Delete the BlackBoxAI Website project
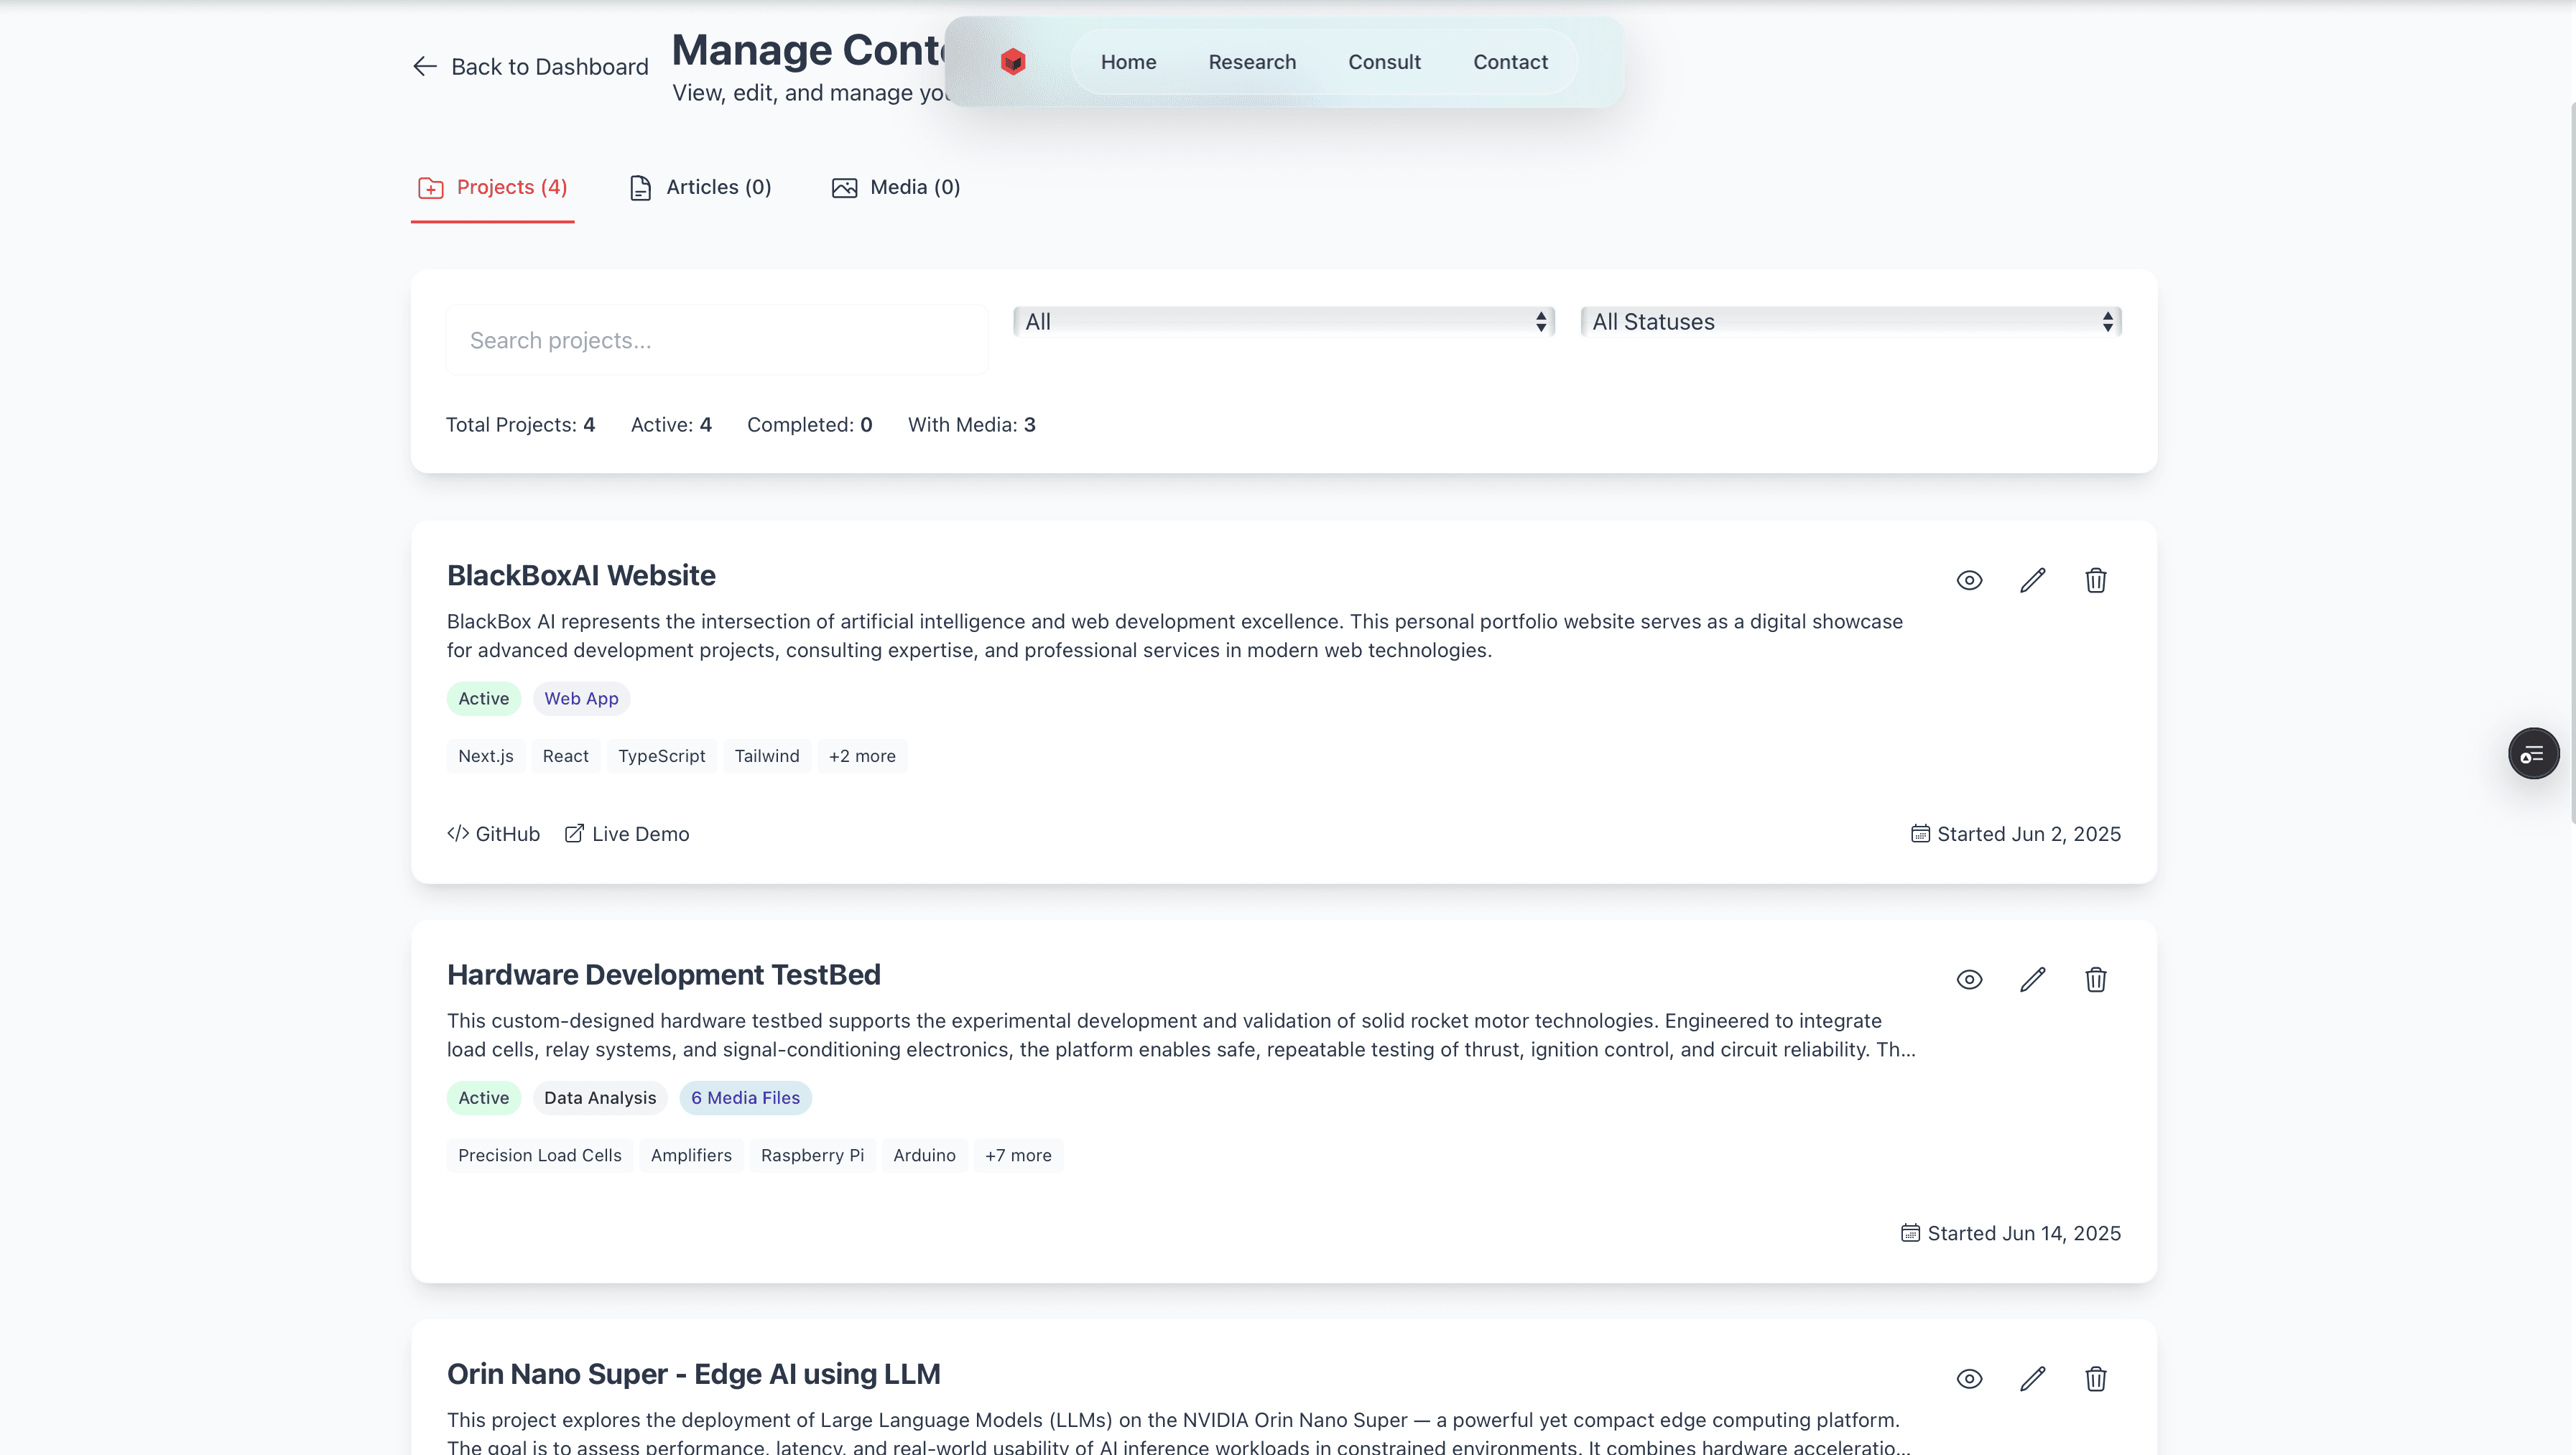This screenshot has height=1455, width=2576. click(x=2095, y=580)
